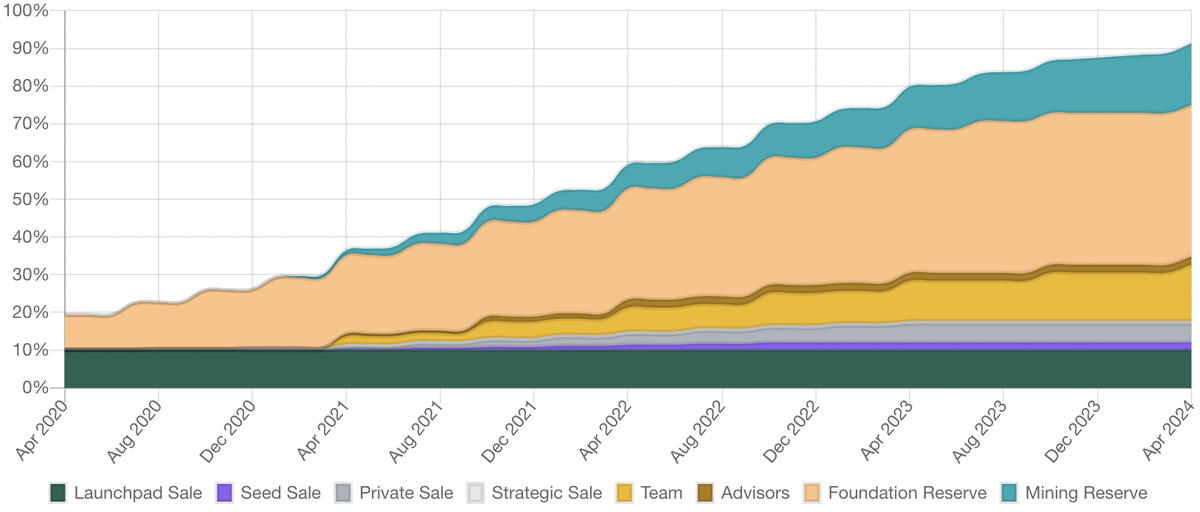Toggle Mining Reserve legend label

click(1087, 493)
